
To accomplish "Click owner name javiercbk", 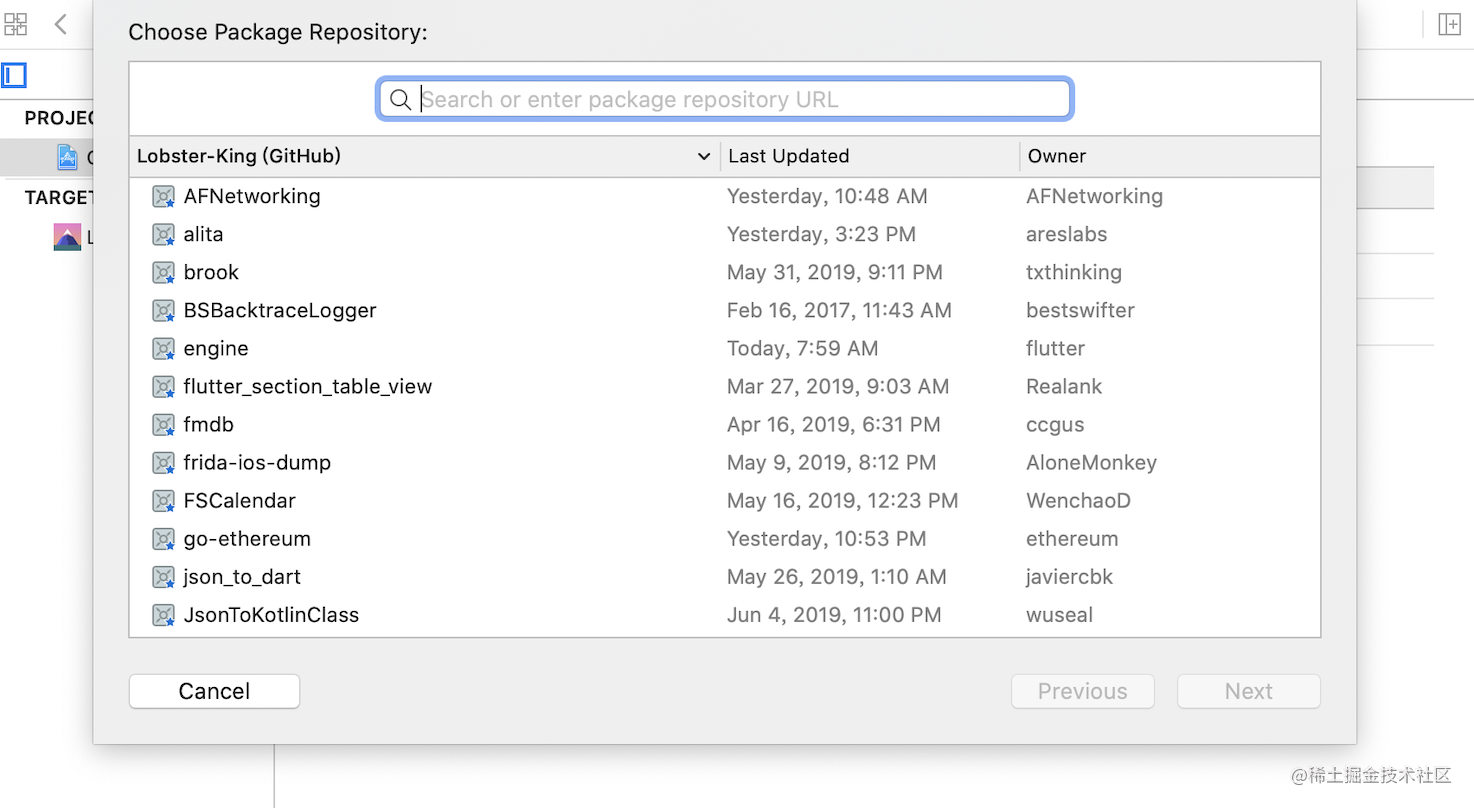I will coord(1069,577).
